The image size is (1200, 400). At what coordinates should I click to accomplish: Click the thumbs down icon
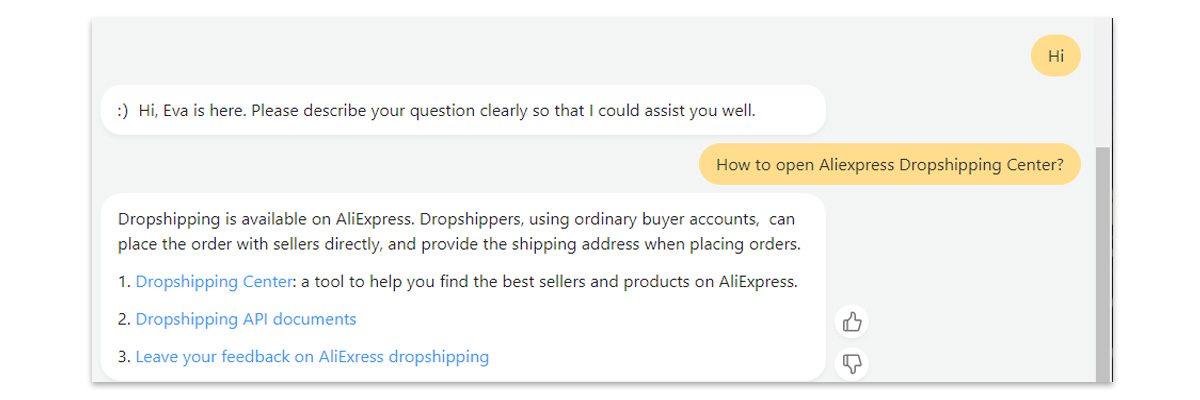852,364
